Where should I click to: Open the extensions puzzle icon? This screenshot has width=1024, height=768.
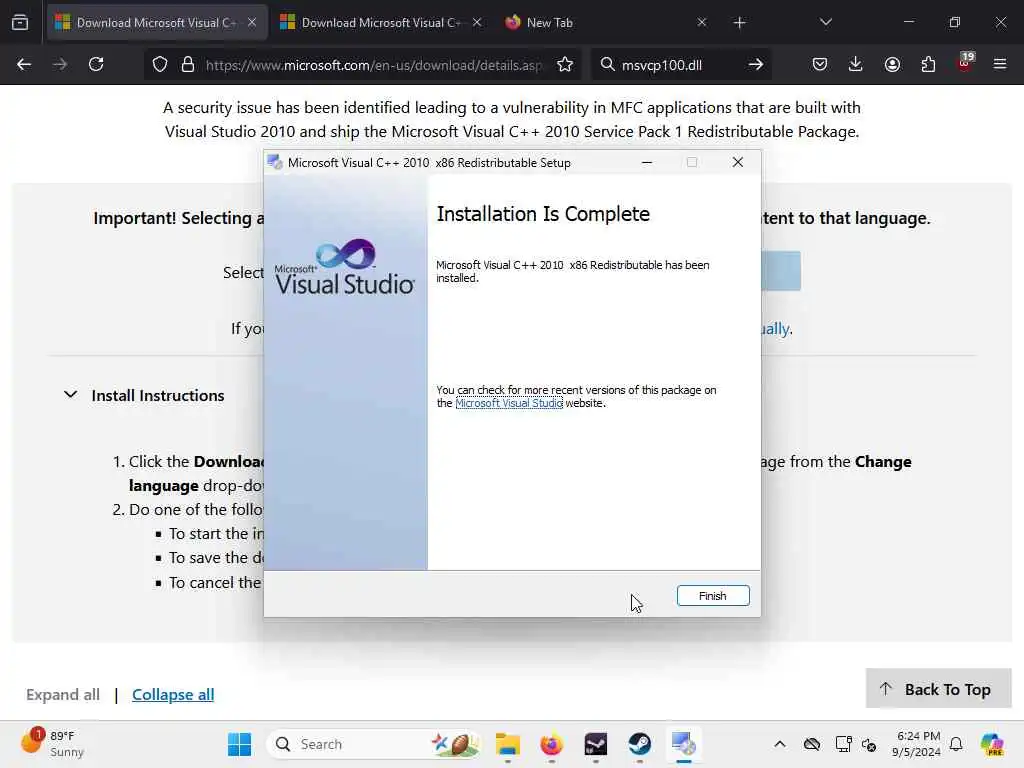928,65
